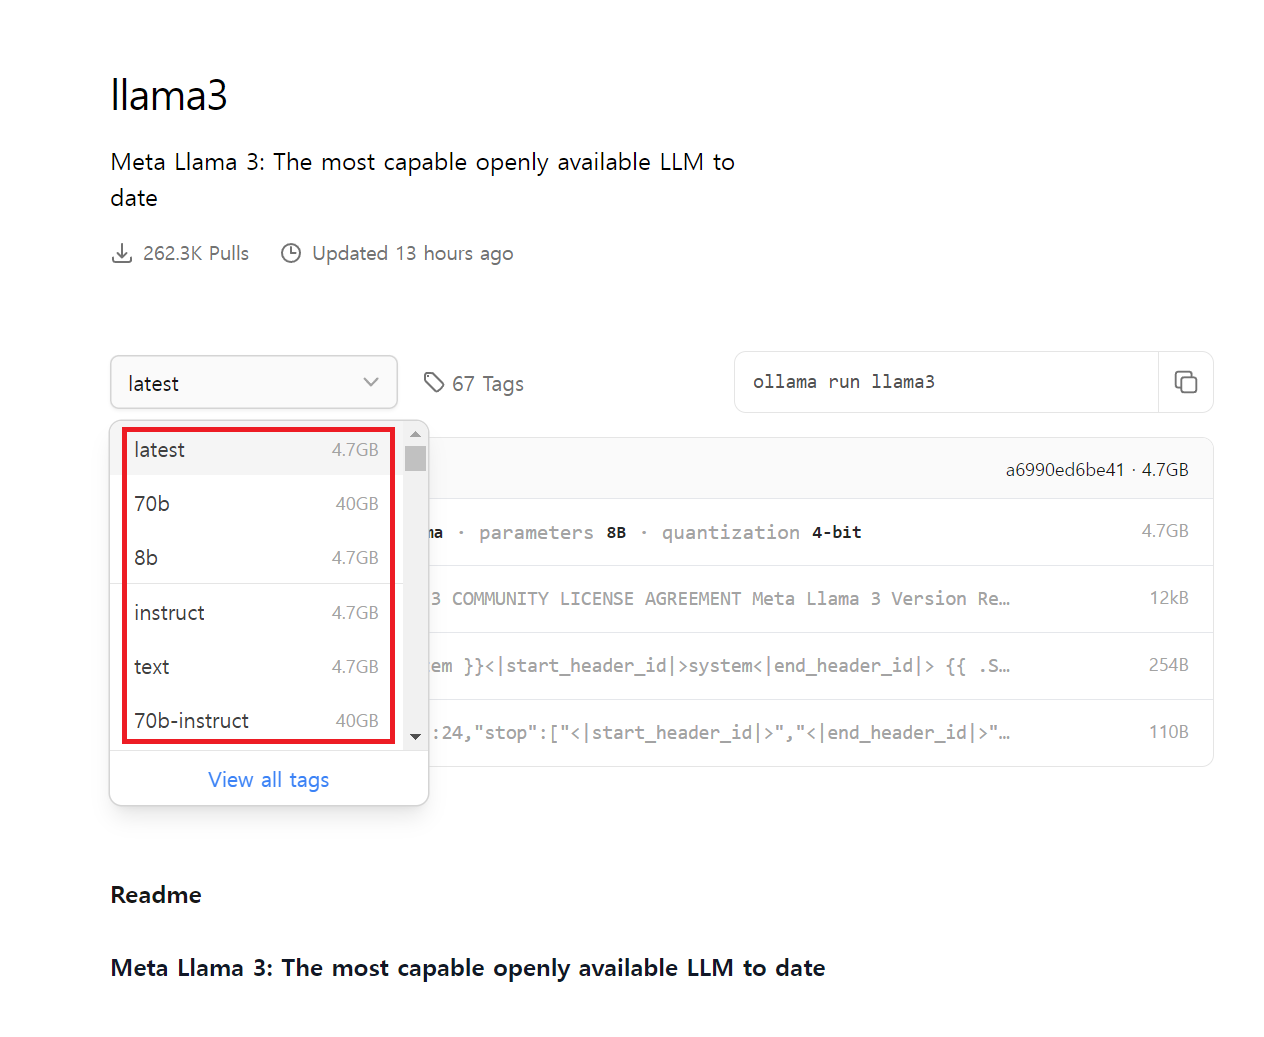Viewport: 1264px width, 1037px height.
Task: Open the COMMUNITY LICENSE AGREEMENT row
Action: click(x=821, y=599)
